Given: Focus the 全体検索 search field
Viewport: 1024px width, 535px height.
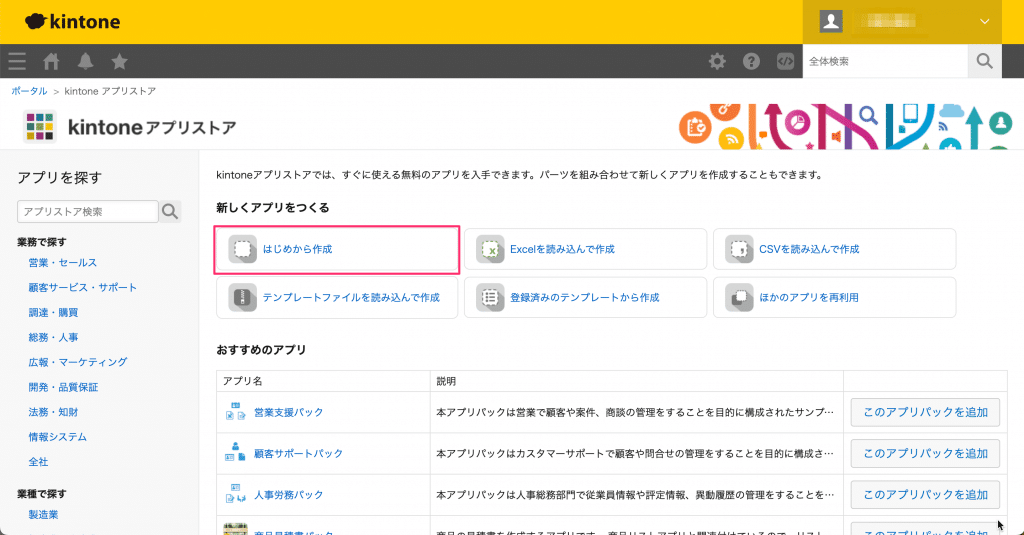Looking at the screenshot, I should click(x=885, y=61).
